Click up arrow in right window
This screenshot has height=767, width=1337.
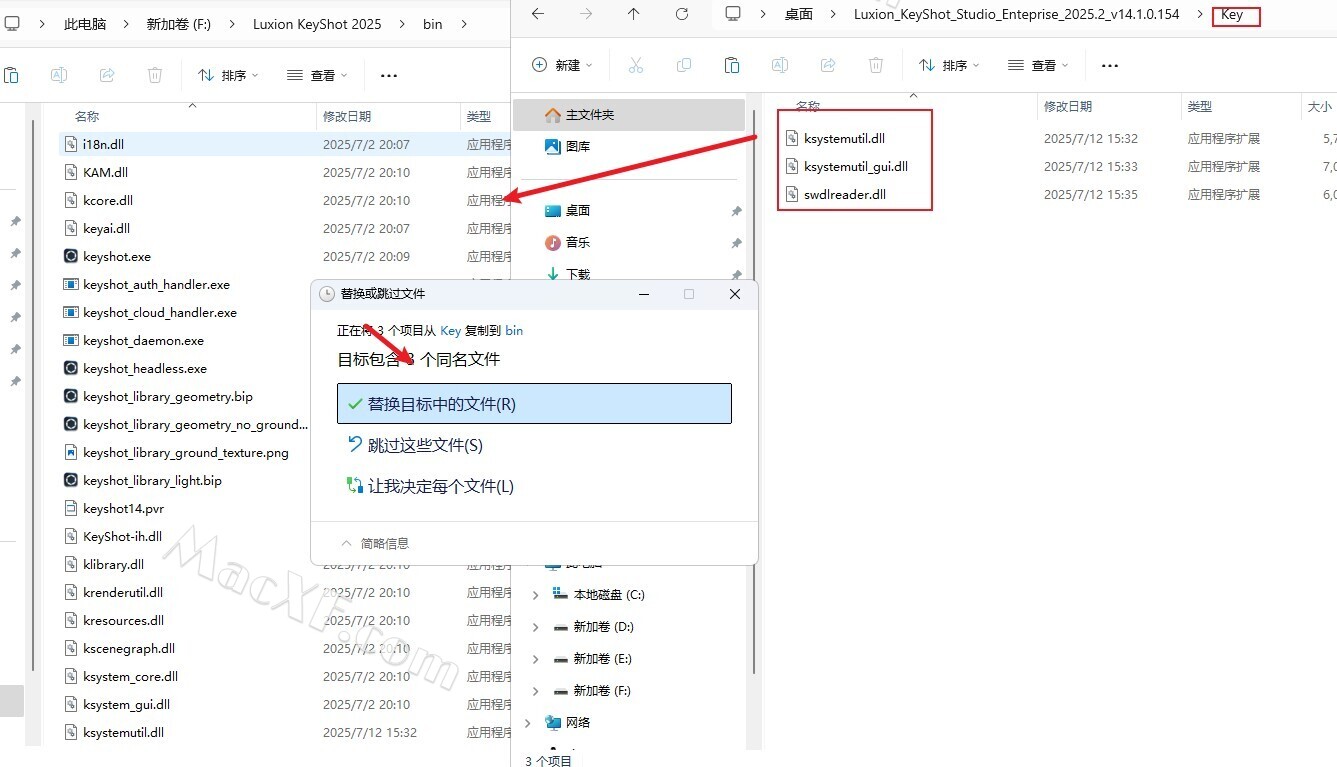point(634,14)
